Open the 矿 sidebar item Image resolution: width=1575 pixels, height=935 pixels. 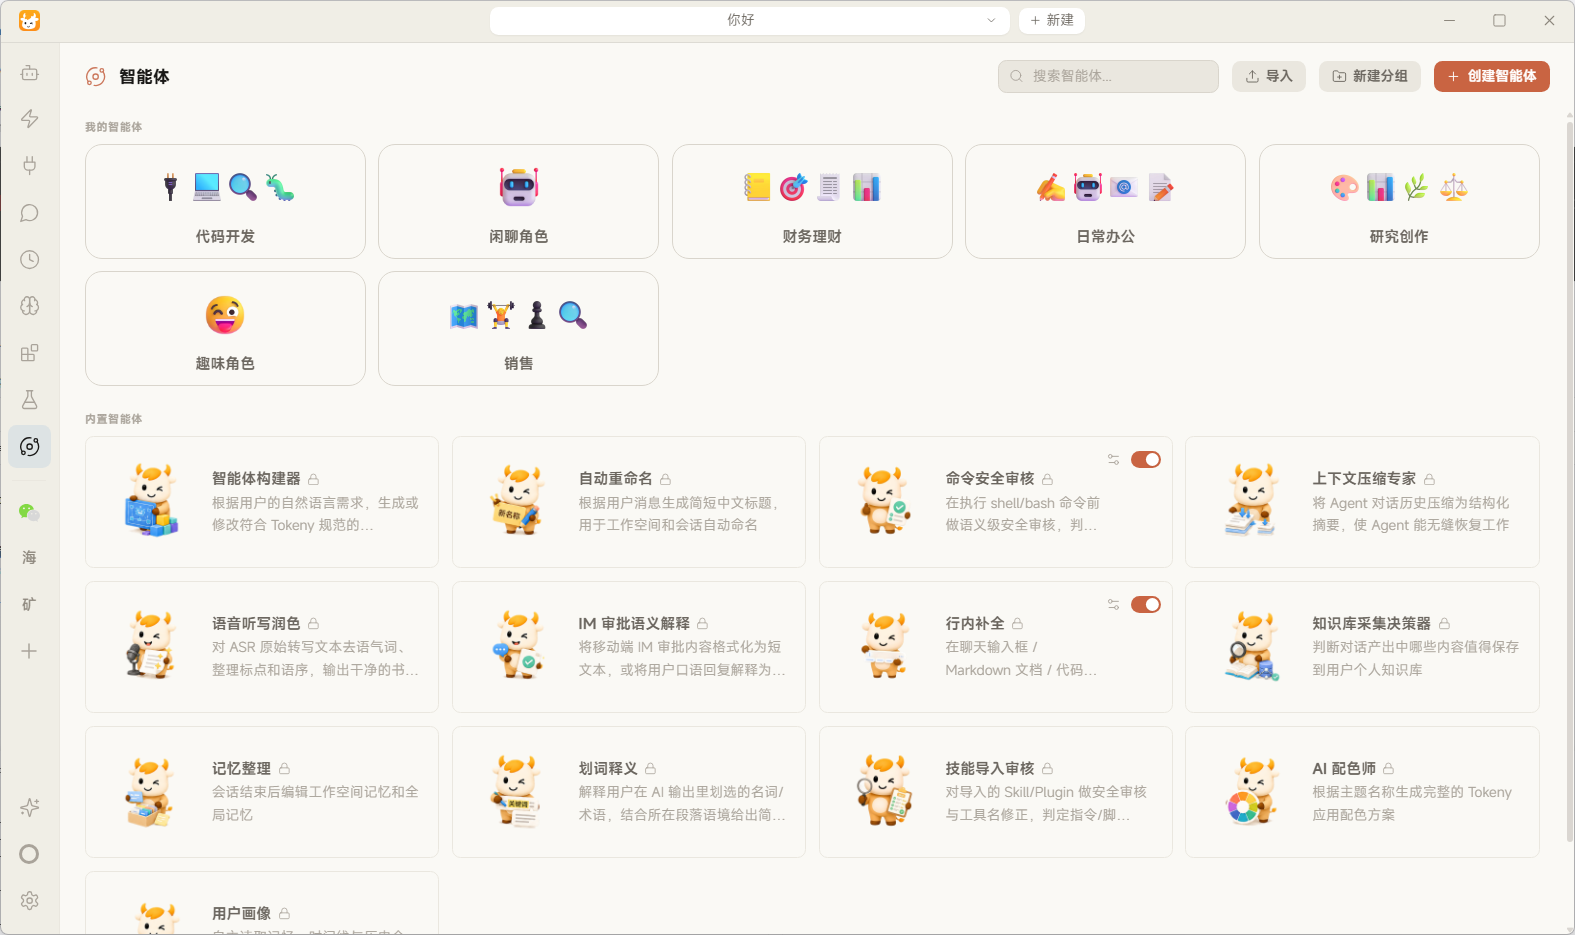pyautogui.click(x=30, y=604)
